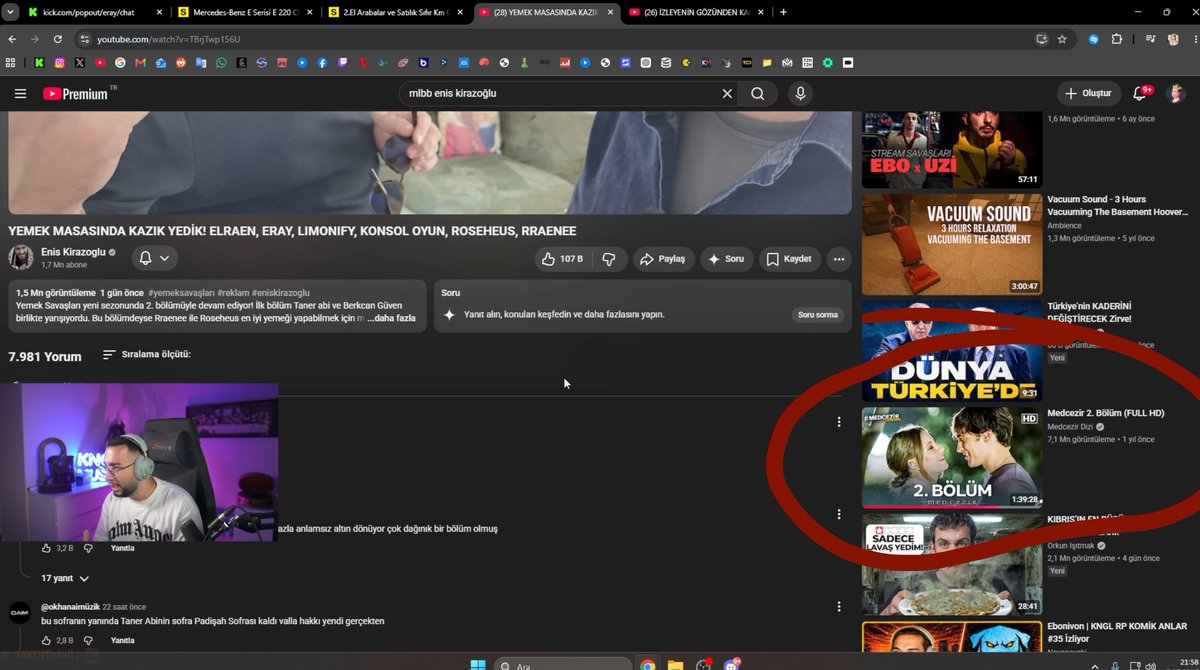
Task: Open the Kick bookmark in bookmarks bar
Action: 39,62
